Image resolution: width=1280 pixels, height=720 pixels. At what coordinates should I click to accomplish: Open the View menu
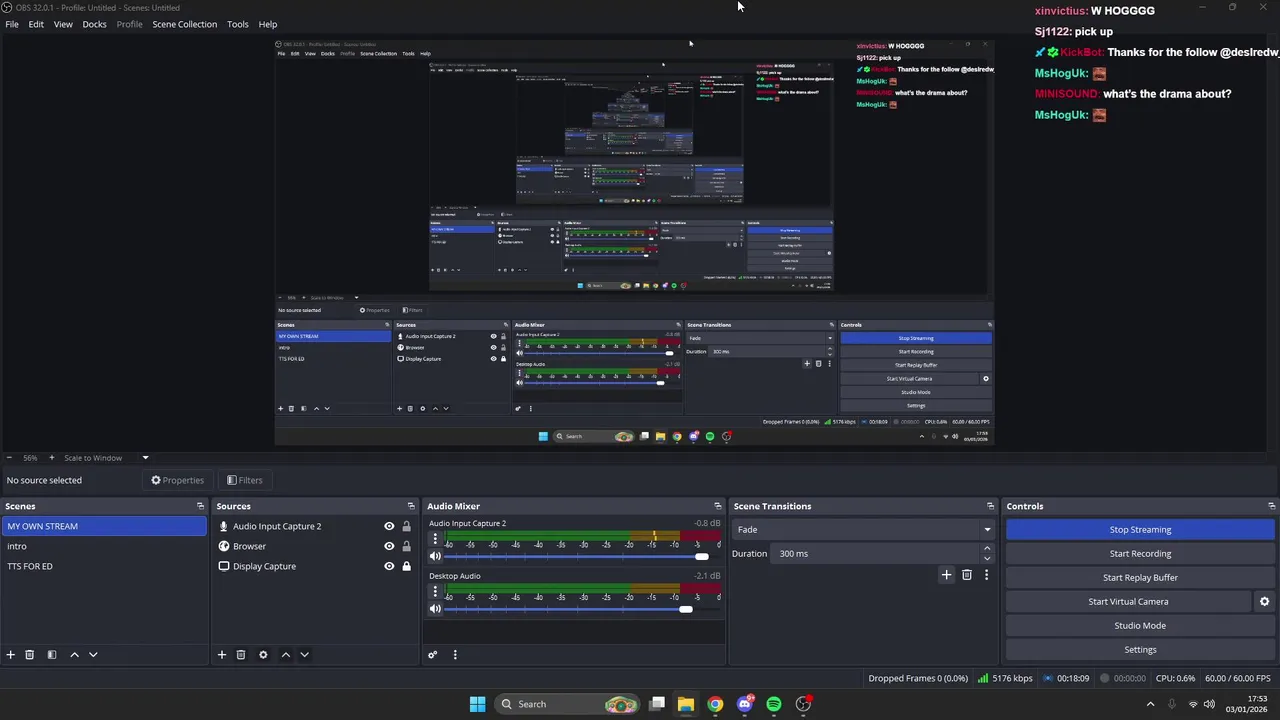tap(63, 24)
